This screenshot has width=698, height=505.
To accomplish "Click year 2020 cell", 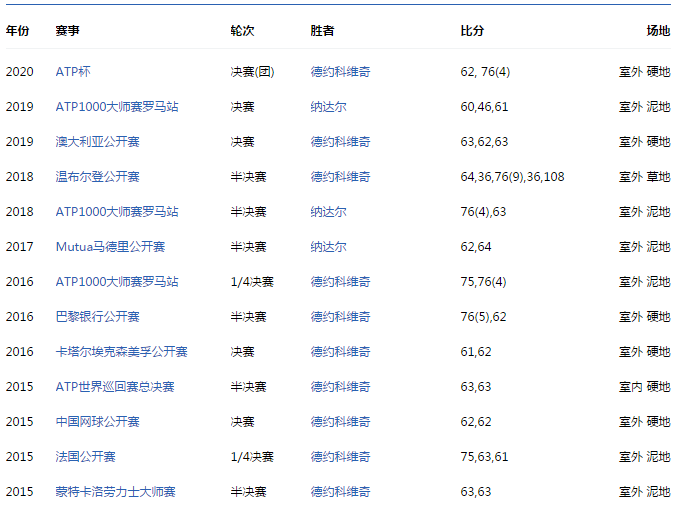I will click(x=20, y=72).
